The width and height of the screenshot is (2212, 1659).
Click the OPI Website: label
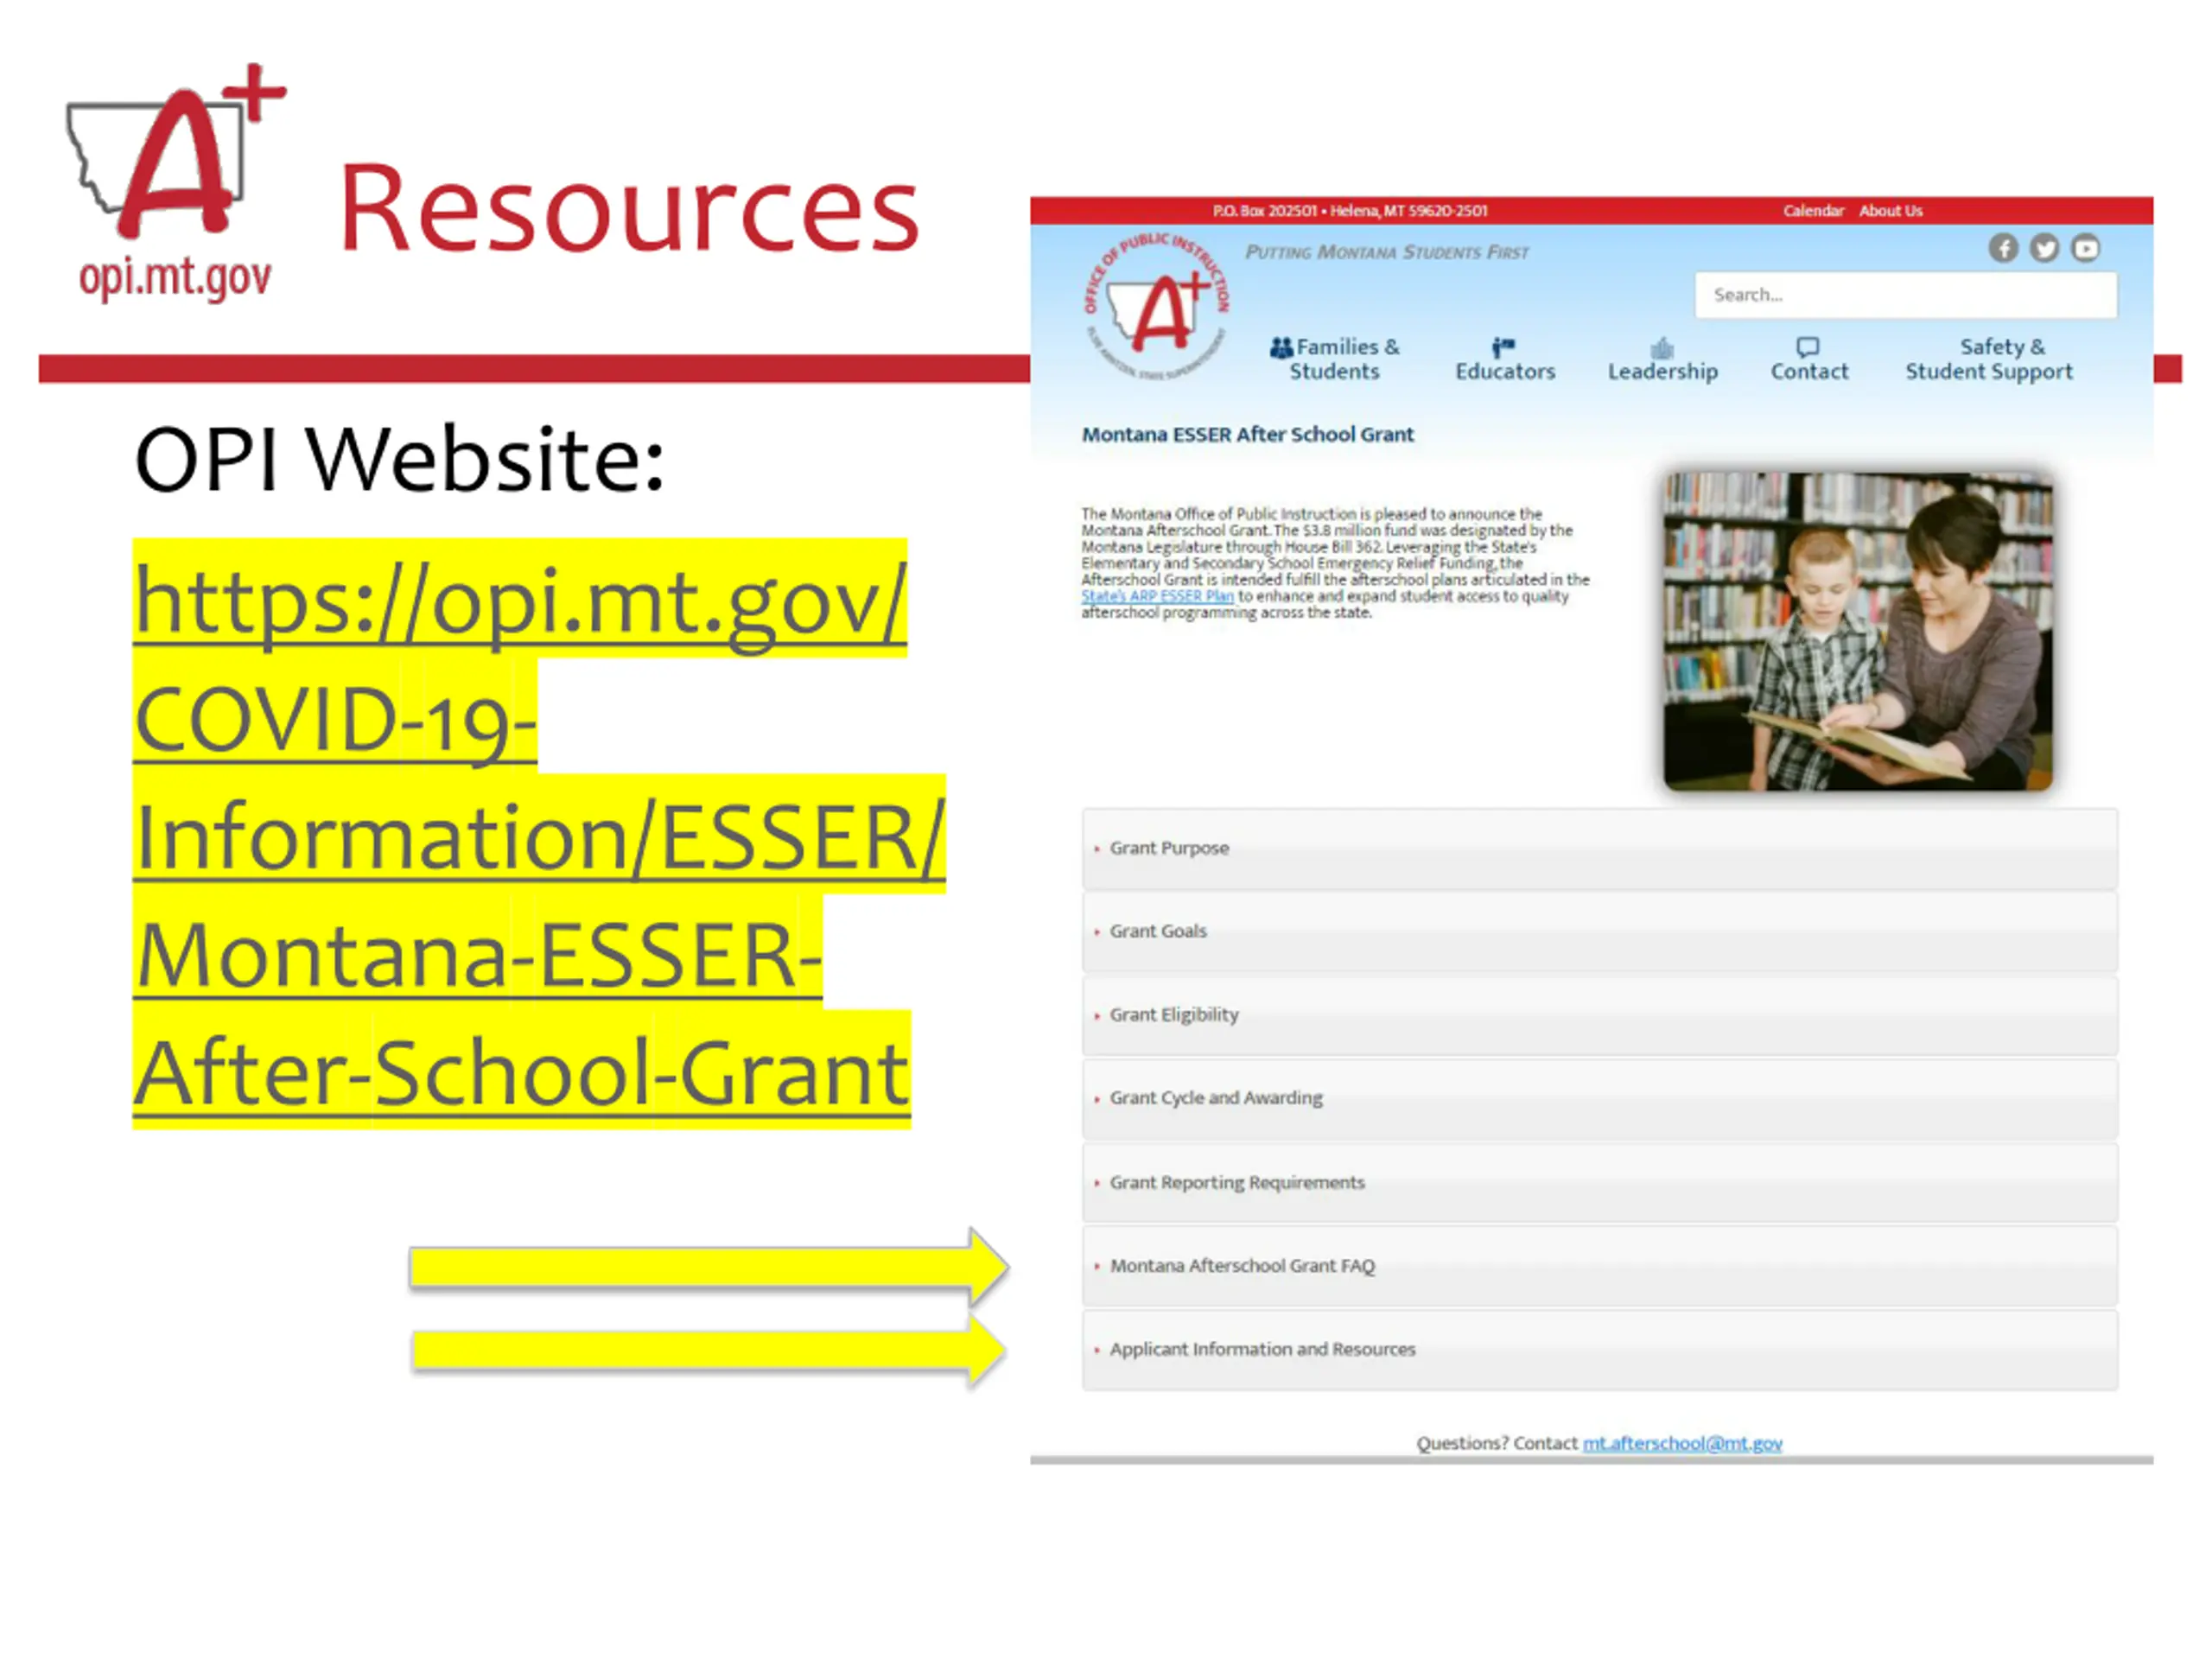(x=399, y=459)
